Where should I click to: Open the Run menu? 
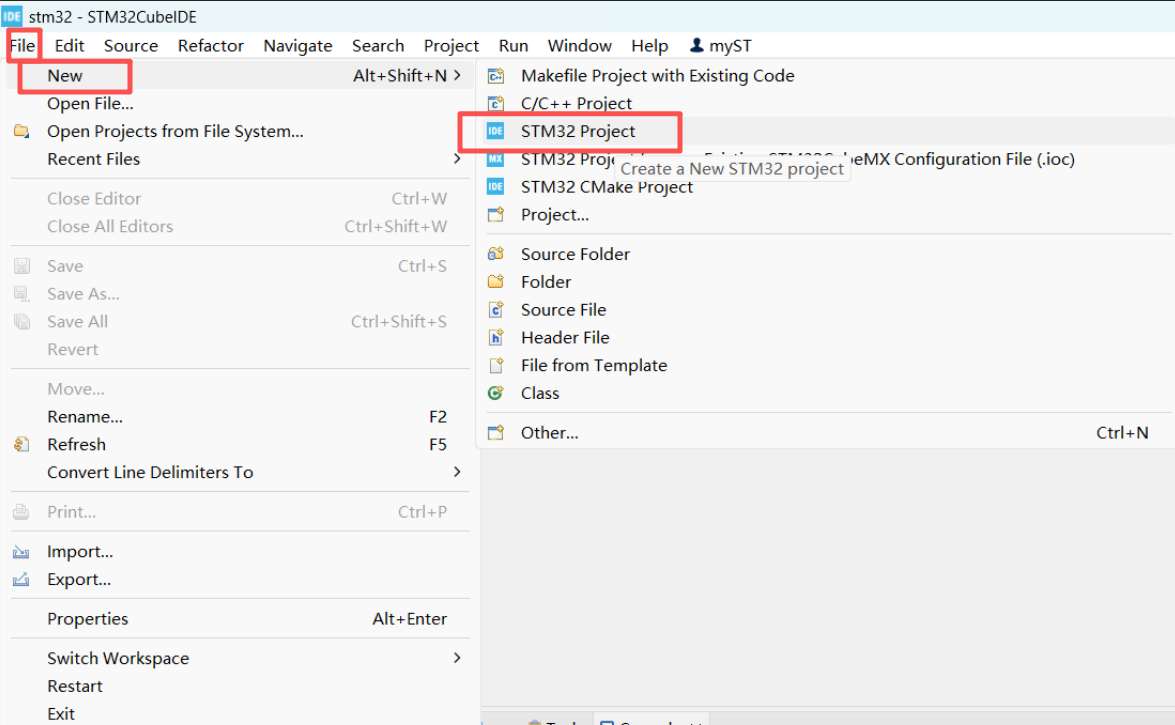(x=513, y=46)
